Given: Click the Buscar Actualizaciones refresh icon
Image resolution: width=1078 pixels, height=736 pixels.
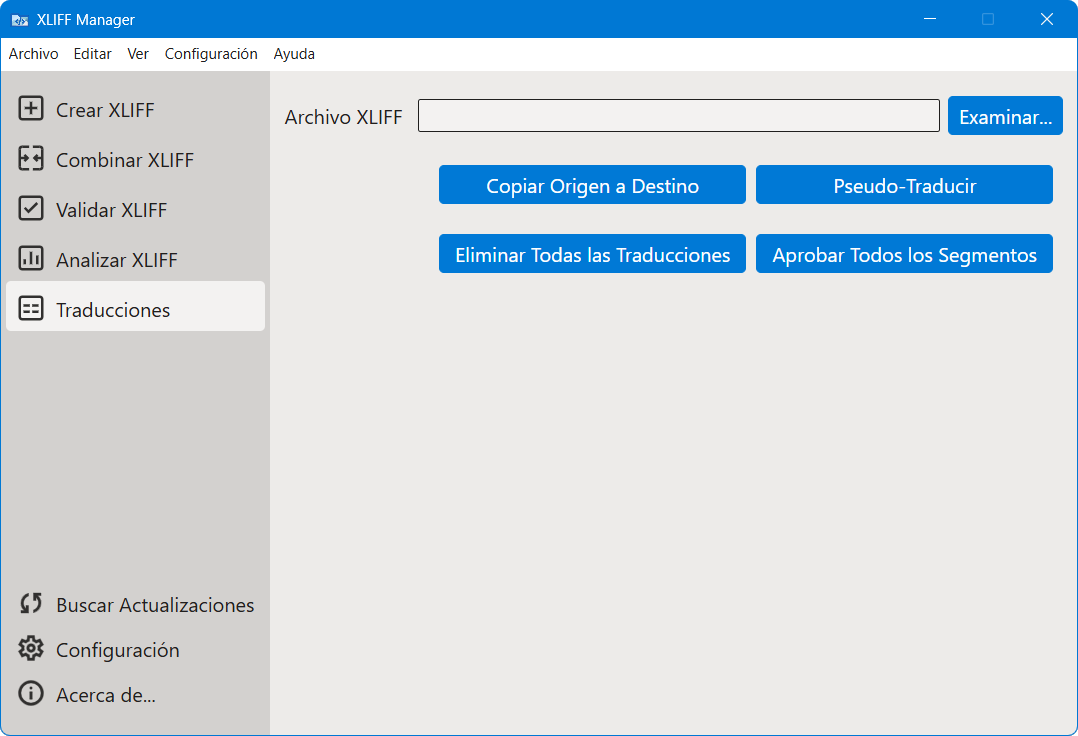Looking at the screenshot, I should (31, 604).
